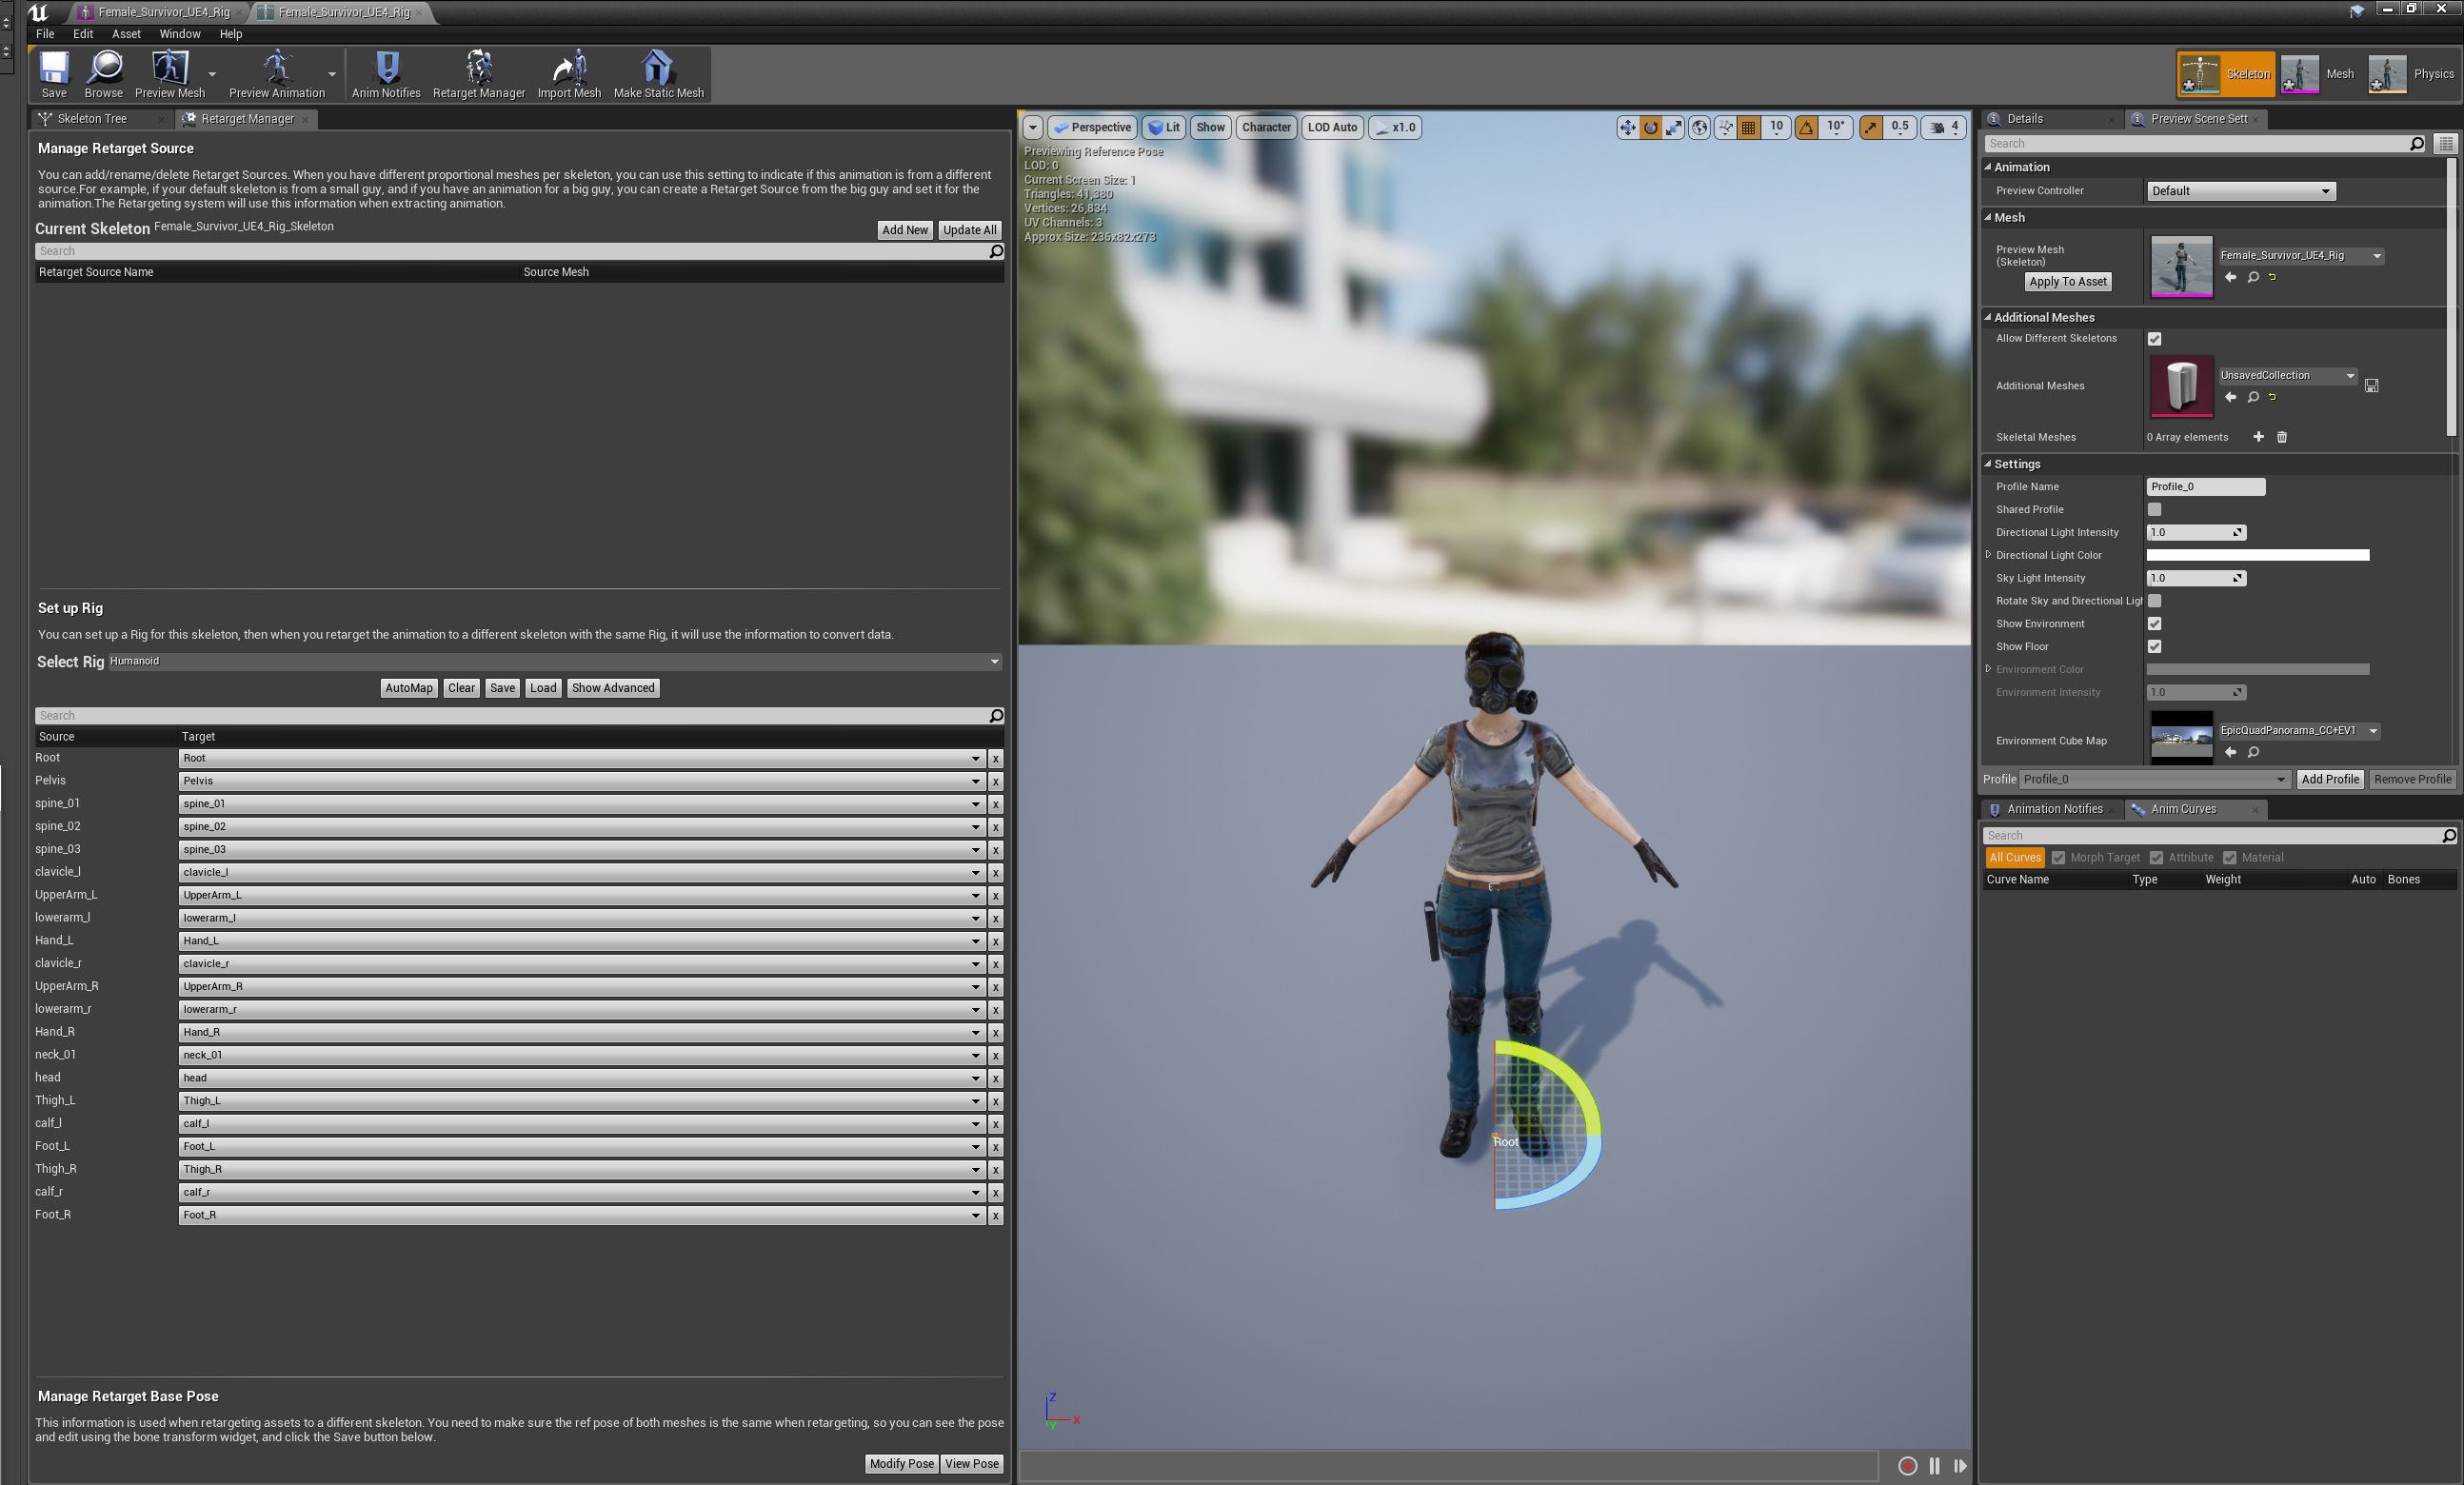Expand the Directional Light Color property

tap(1988, 555)
